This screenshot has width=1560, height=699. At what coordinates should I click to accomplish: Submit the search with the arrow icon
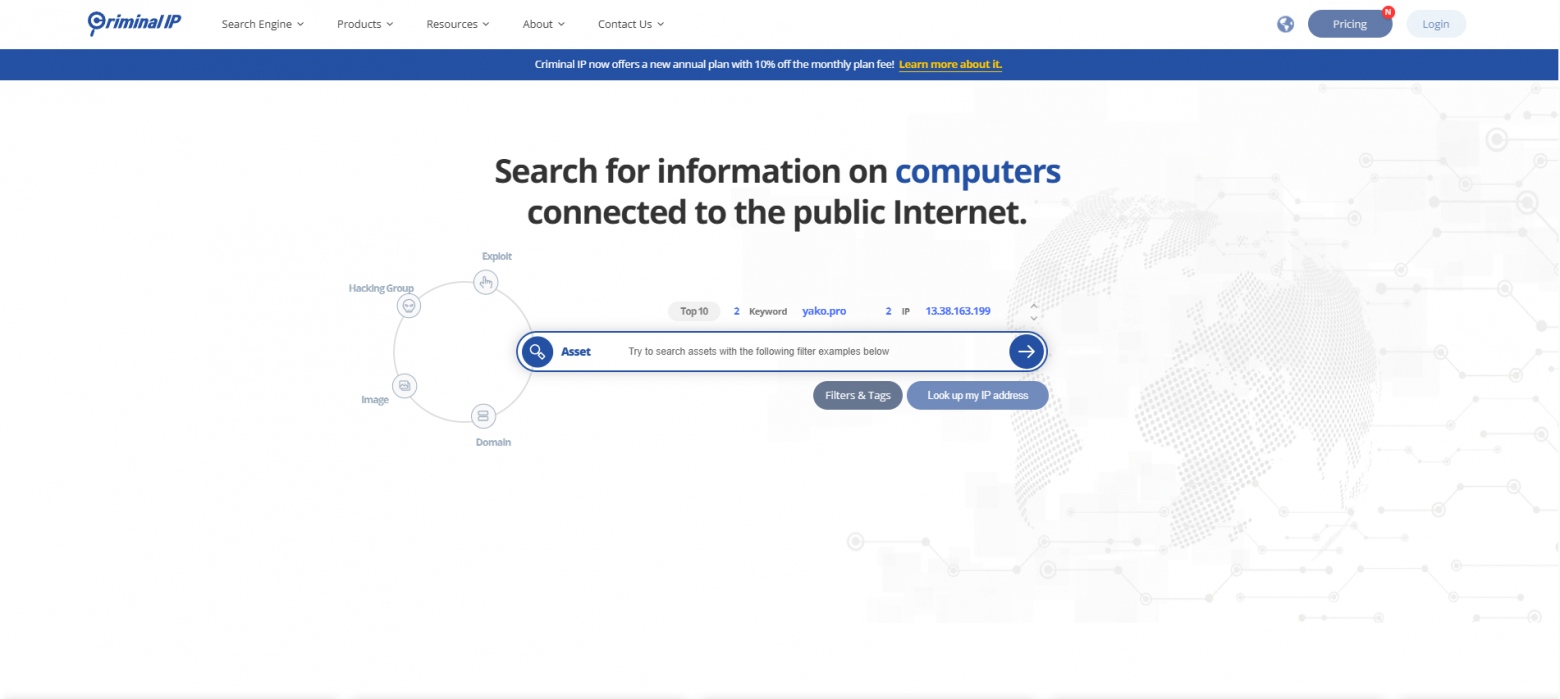pos(1026,351)
